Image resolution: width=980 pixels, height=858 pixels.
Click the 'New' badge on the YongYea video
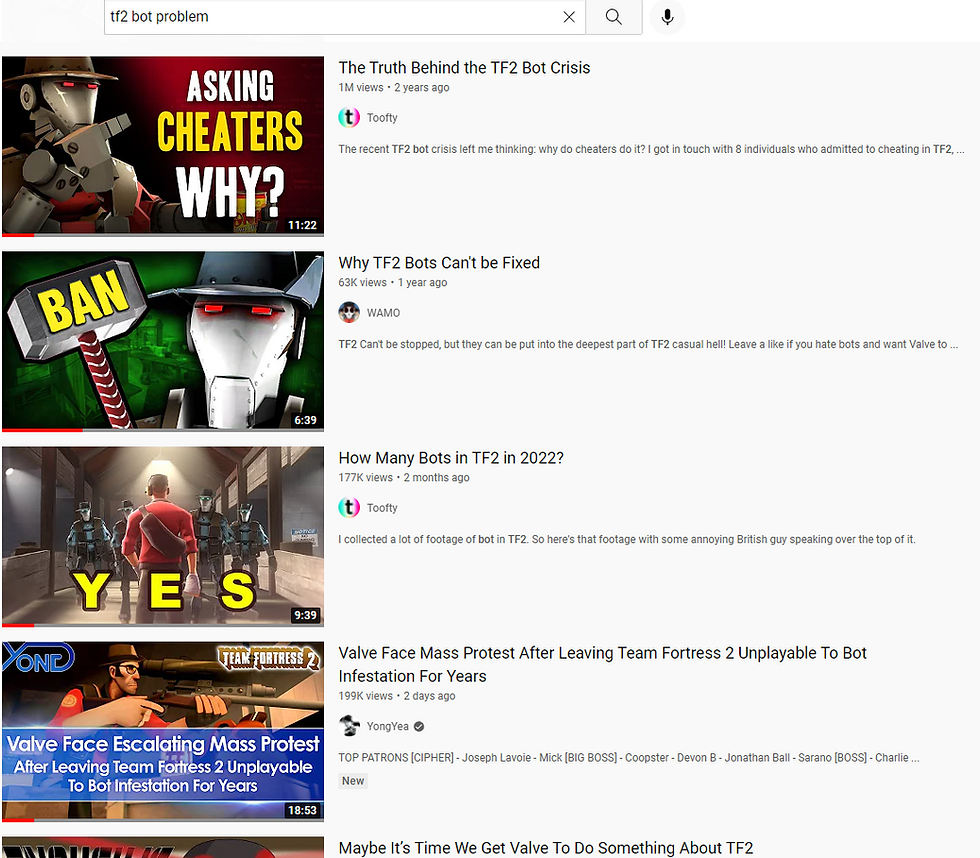click(x=353, y=781)
